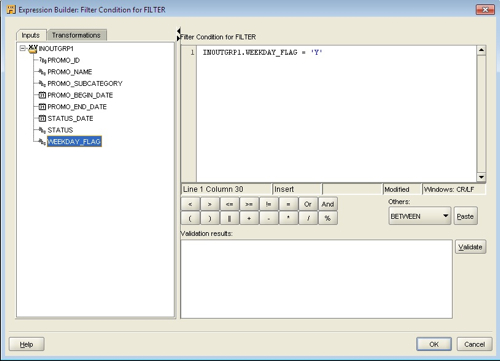Image resolution: width=500 pixels, height=361 pixels.
Task: Click the expression editor scrollbar up arrow
Action: pyautogui.click(x=481, y=51)
